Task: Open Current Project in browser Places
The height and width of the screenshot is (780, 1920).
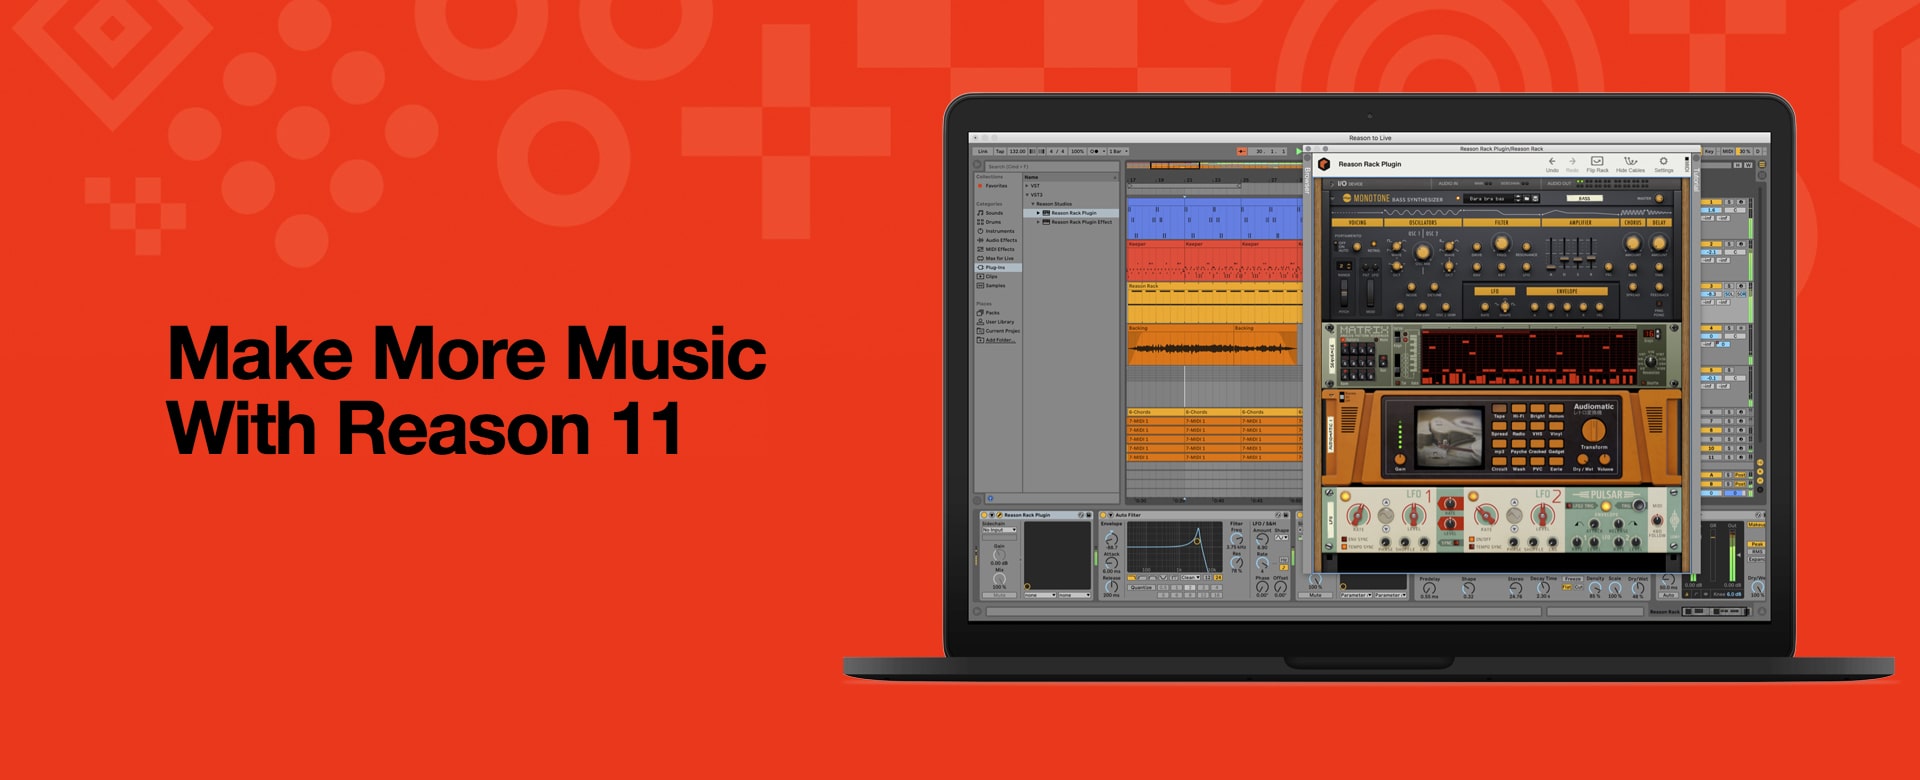Action: [998, 331]
